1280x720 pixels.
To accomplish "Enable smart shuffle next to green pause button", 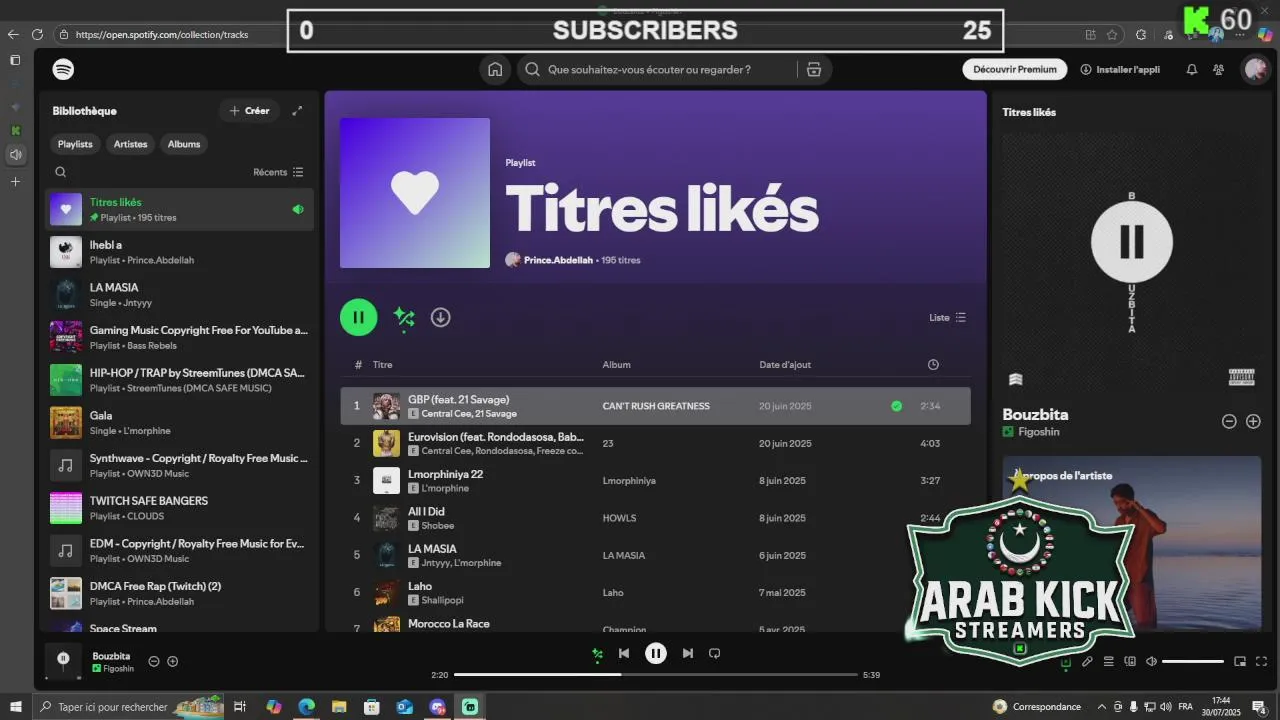I will 404,317.
